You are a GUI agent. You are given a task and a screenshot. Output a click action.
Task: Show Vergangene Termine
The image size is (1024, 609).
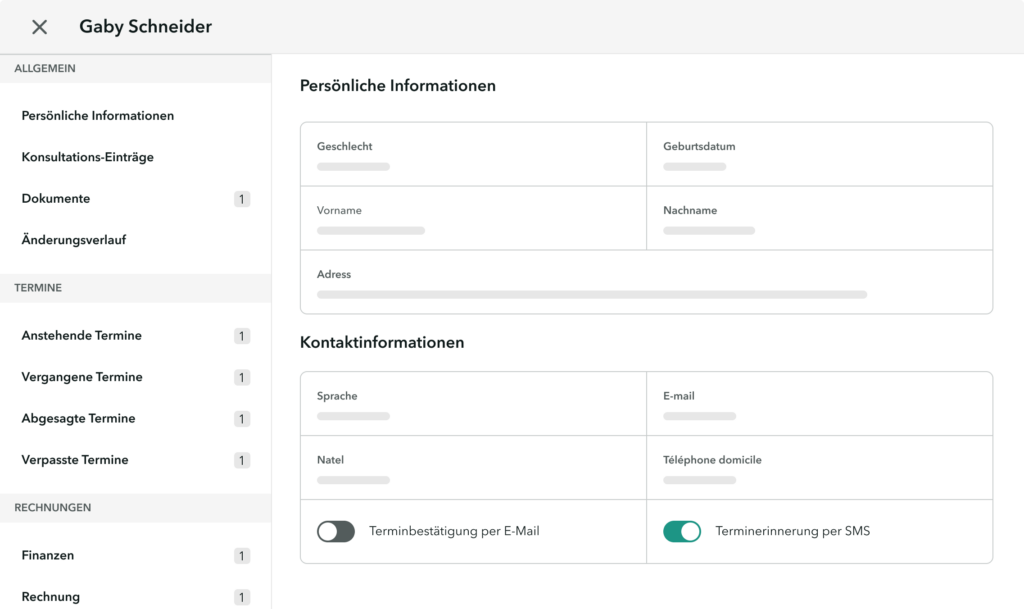tap(83, 377)
